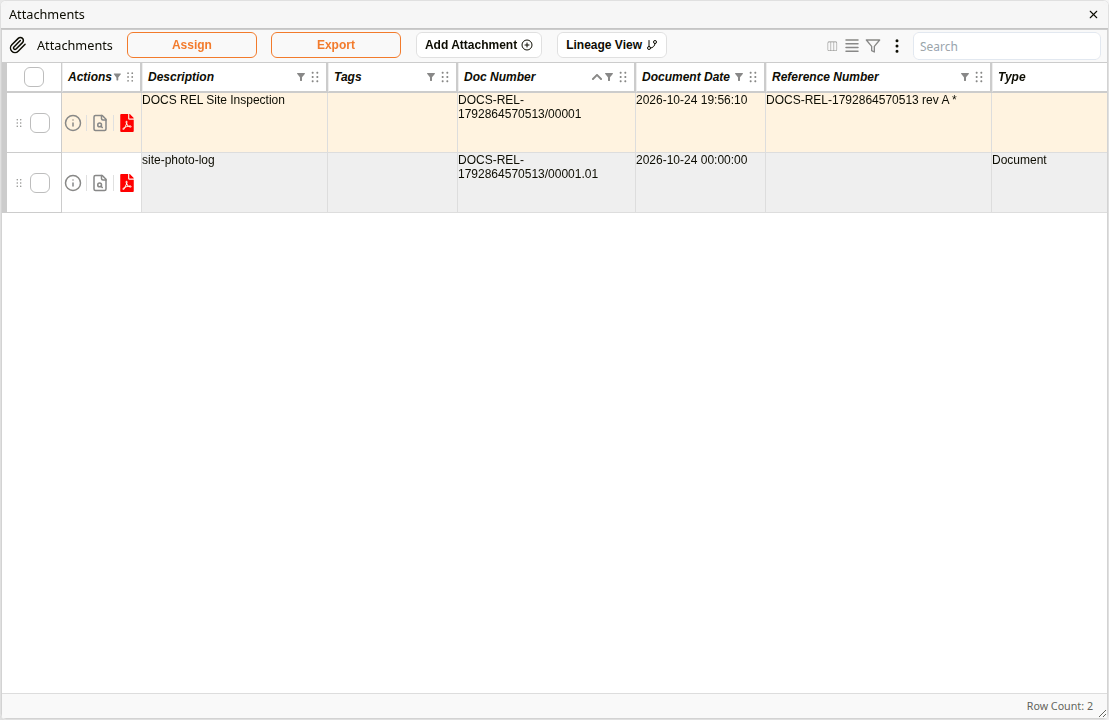Select the Document type cell
Screen dimensions: 1109x720
pyautogui.click(x=1050, y=182)
